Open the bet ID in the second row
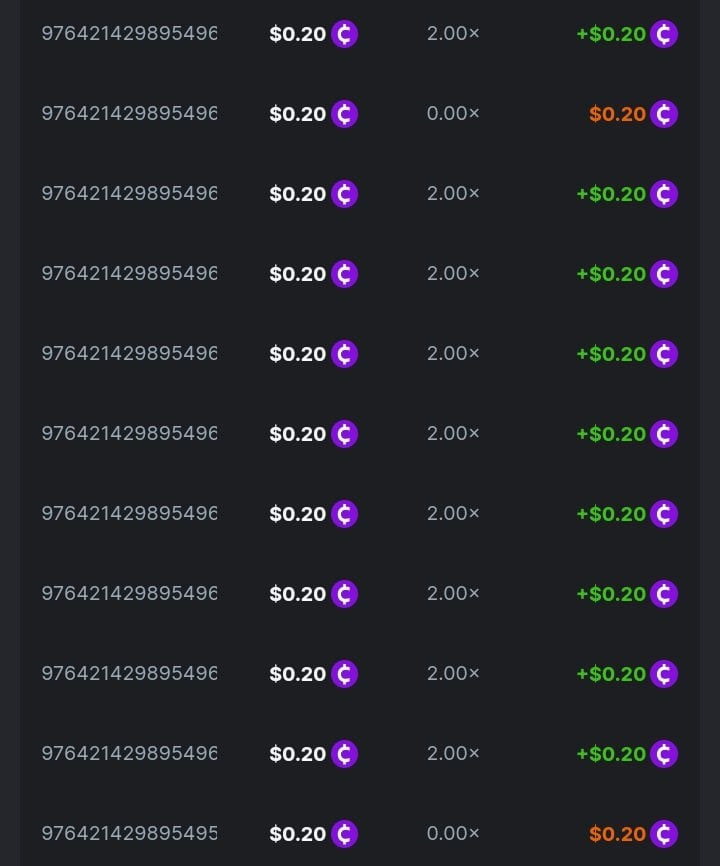The image size is (720, 866). (x=129, y=113)
